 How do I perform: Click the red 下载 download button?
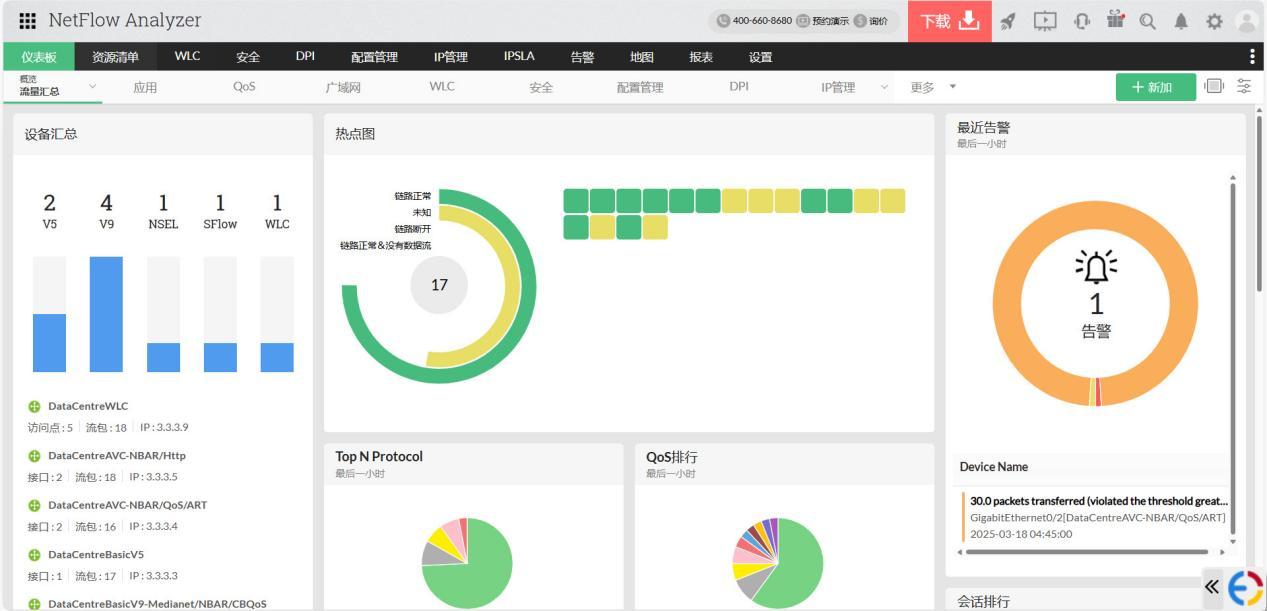tap(949, 21)
